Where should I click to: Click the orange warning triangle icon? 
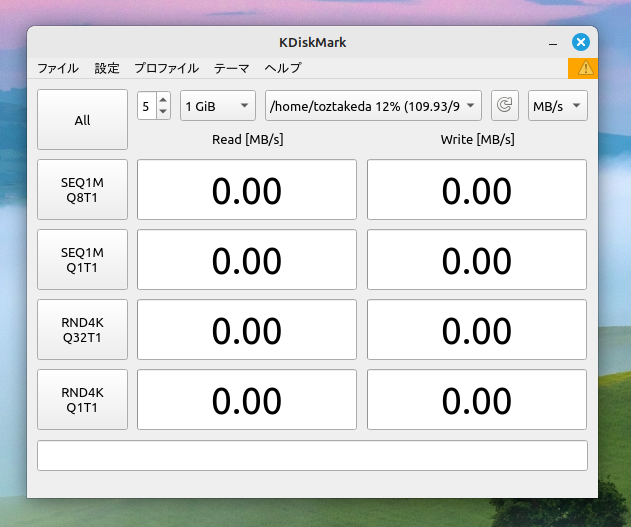click(x=586, y=68)
